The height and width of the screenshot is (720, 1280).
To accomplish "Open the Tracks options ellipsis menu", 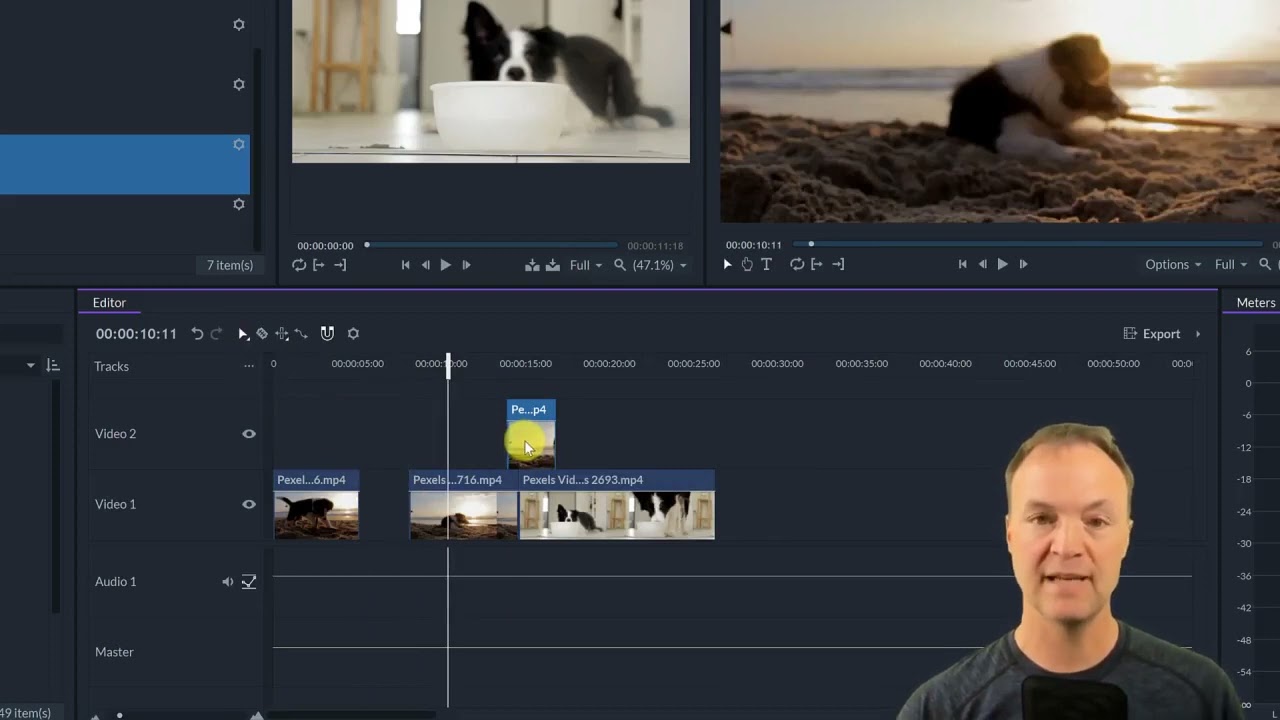I will coord(249,366).
